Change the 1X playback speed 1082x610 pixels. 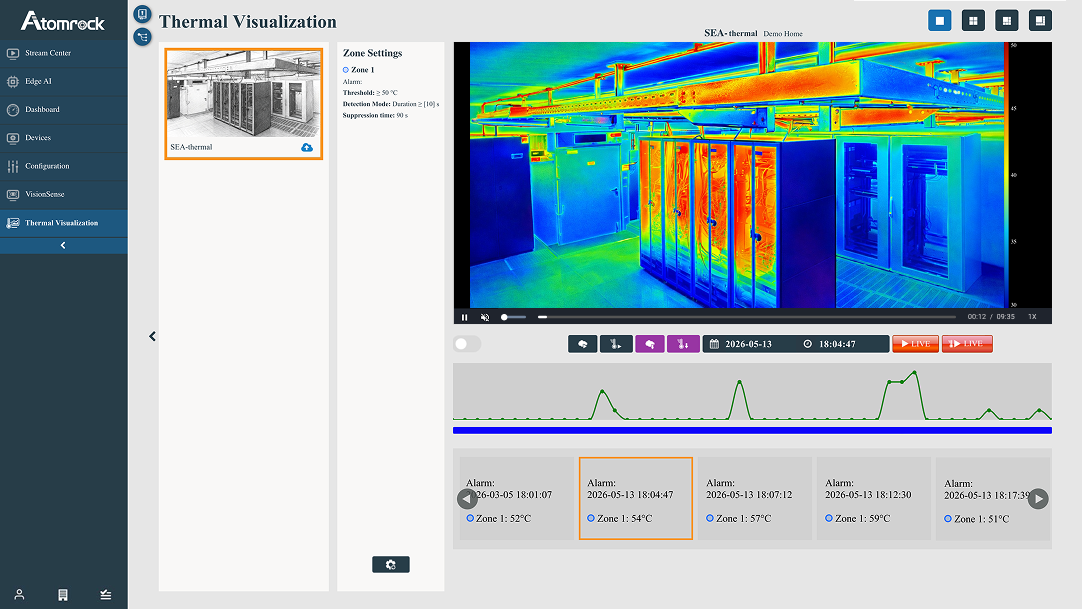tap(1032, 317)
